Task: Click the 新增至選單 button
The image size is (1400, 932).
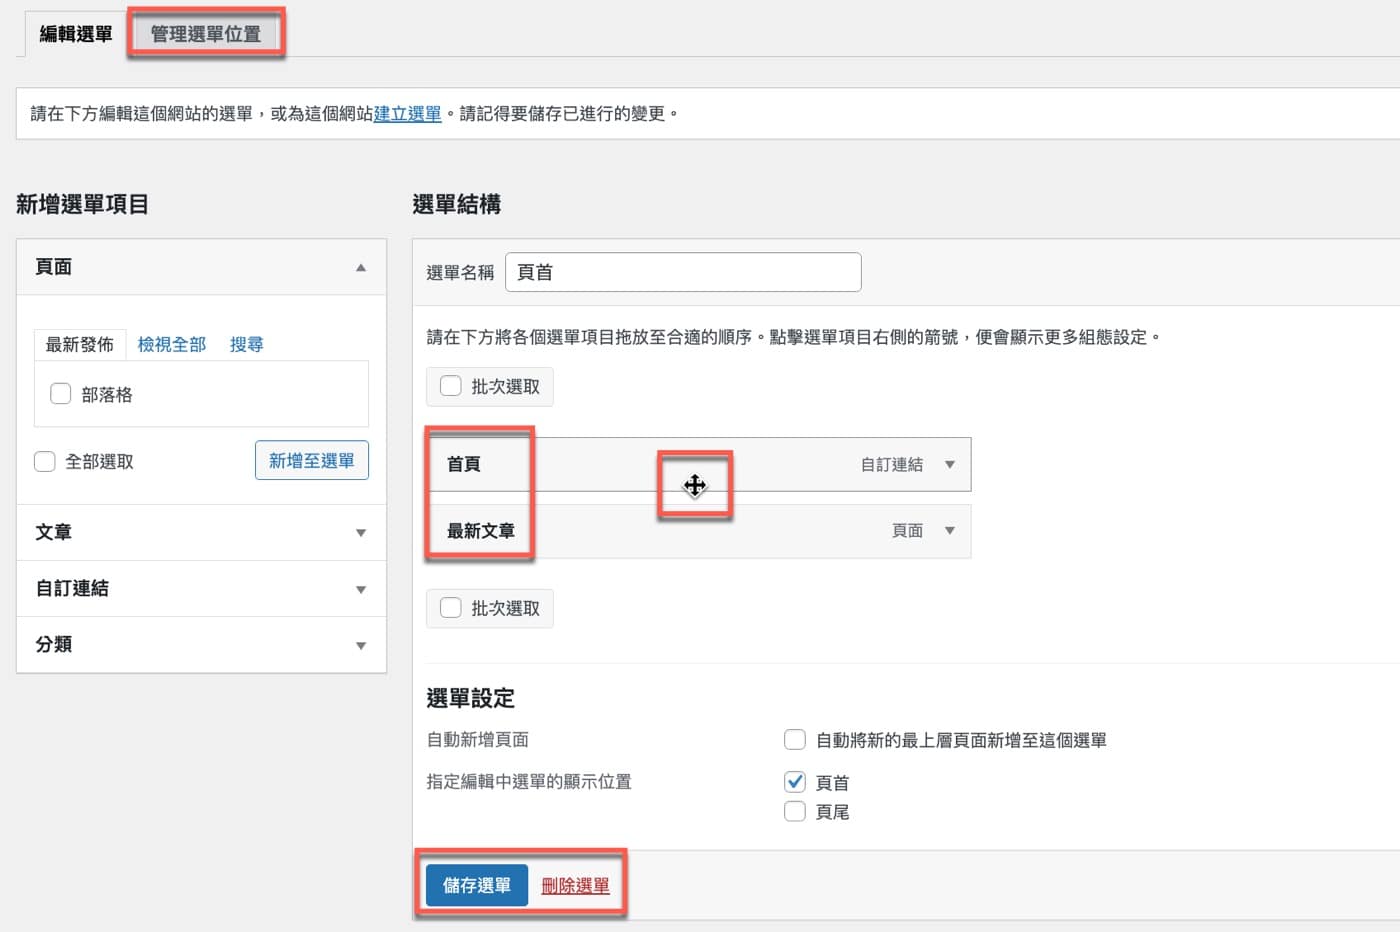Action: pyautogui.click(x=312, y=460)
